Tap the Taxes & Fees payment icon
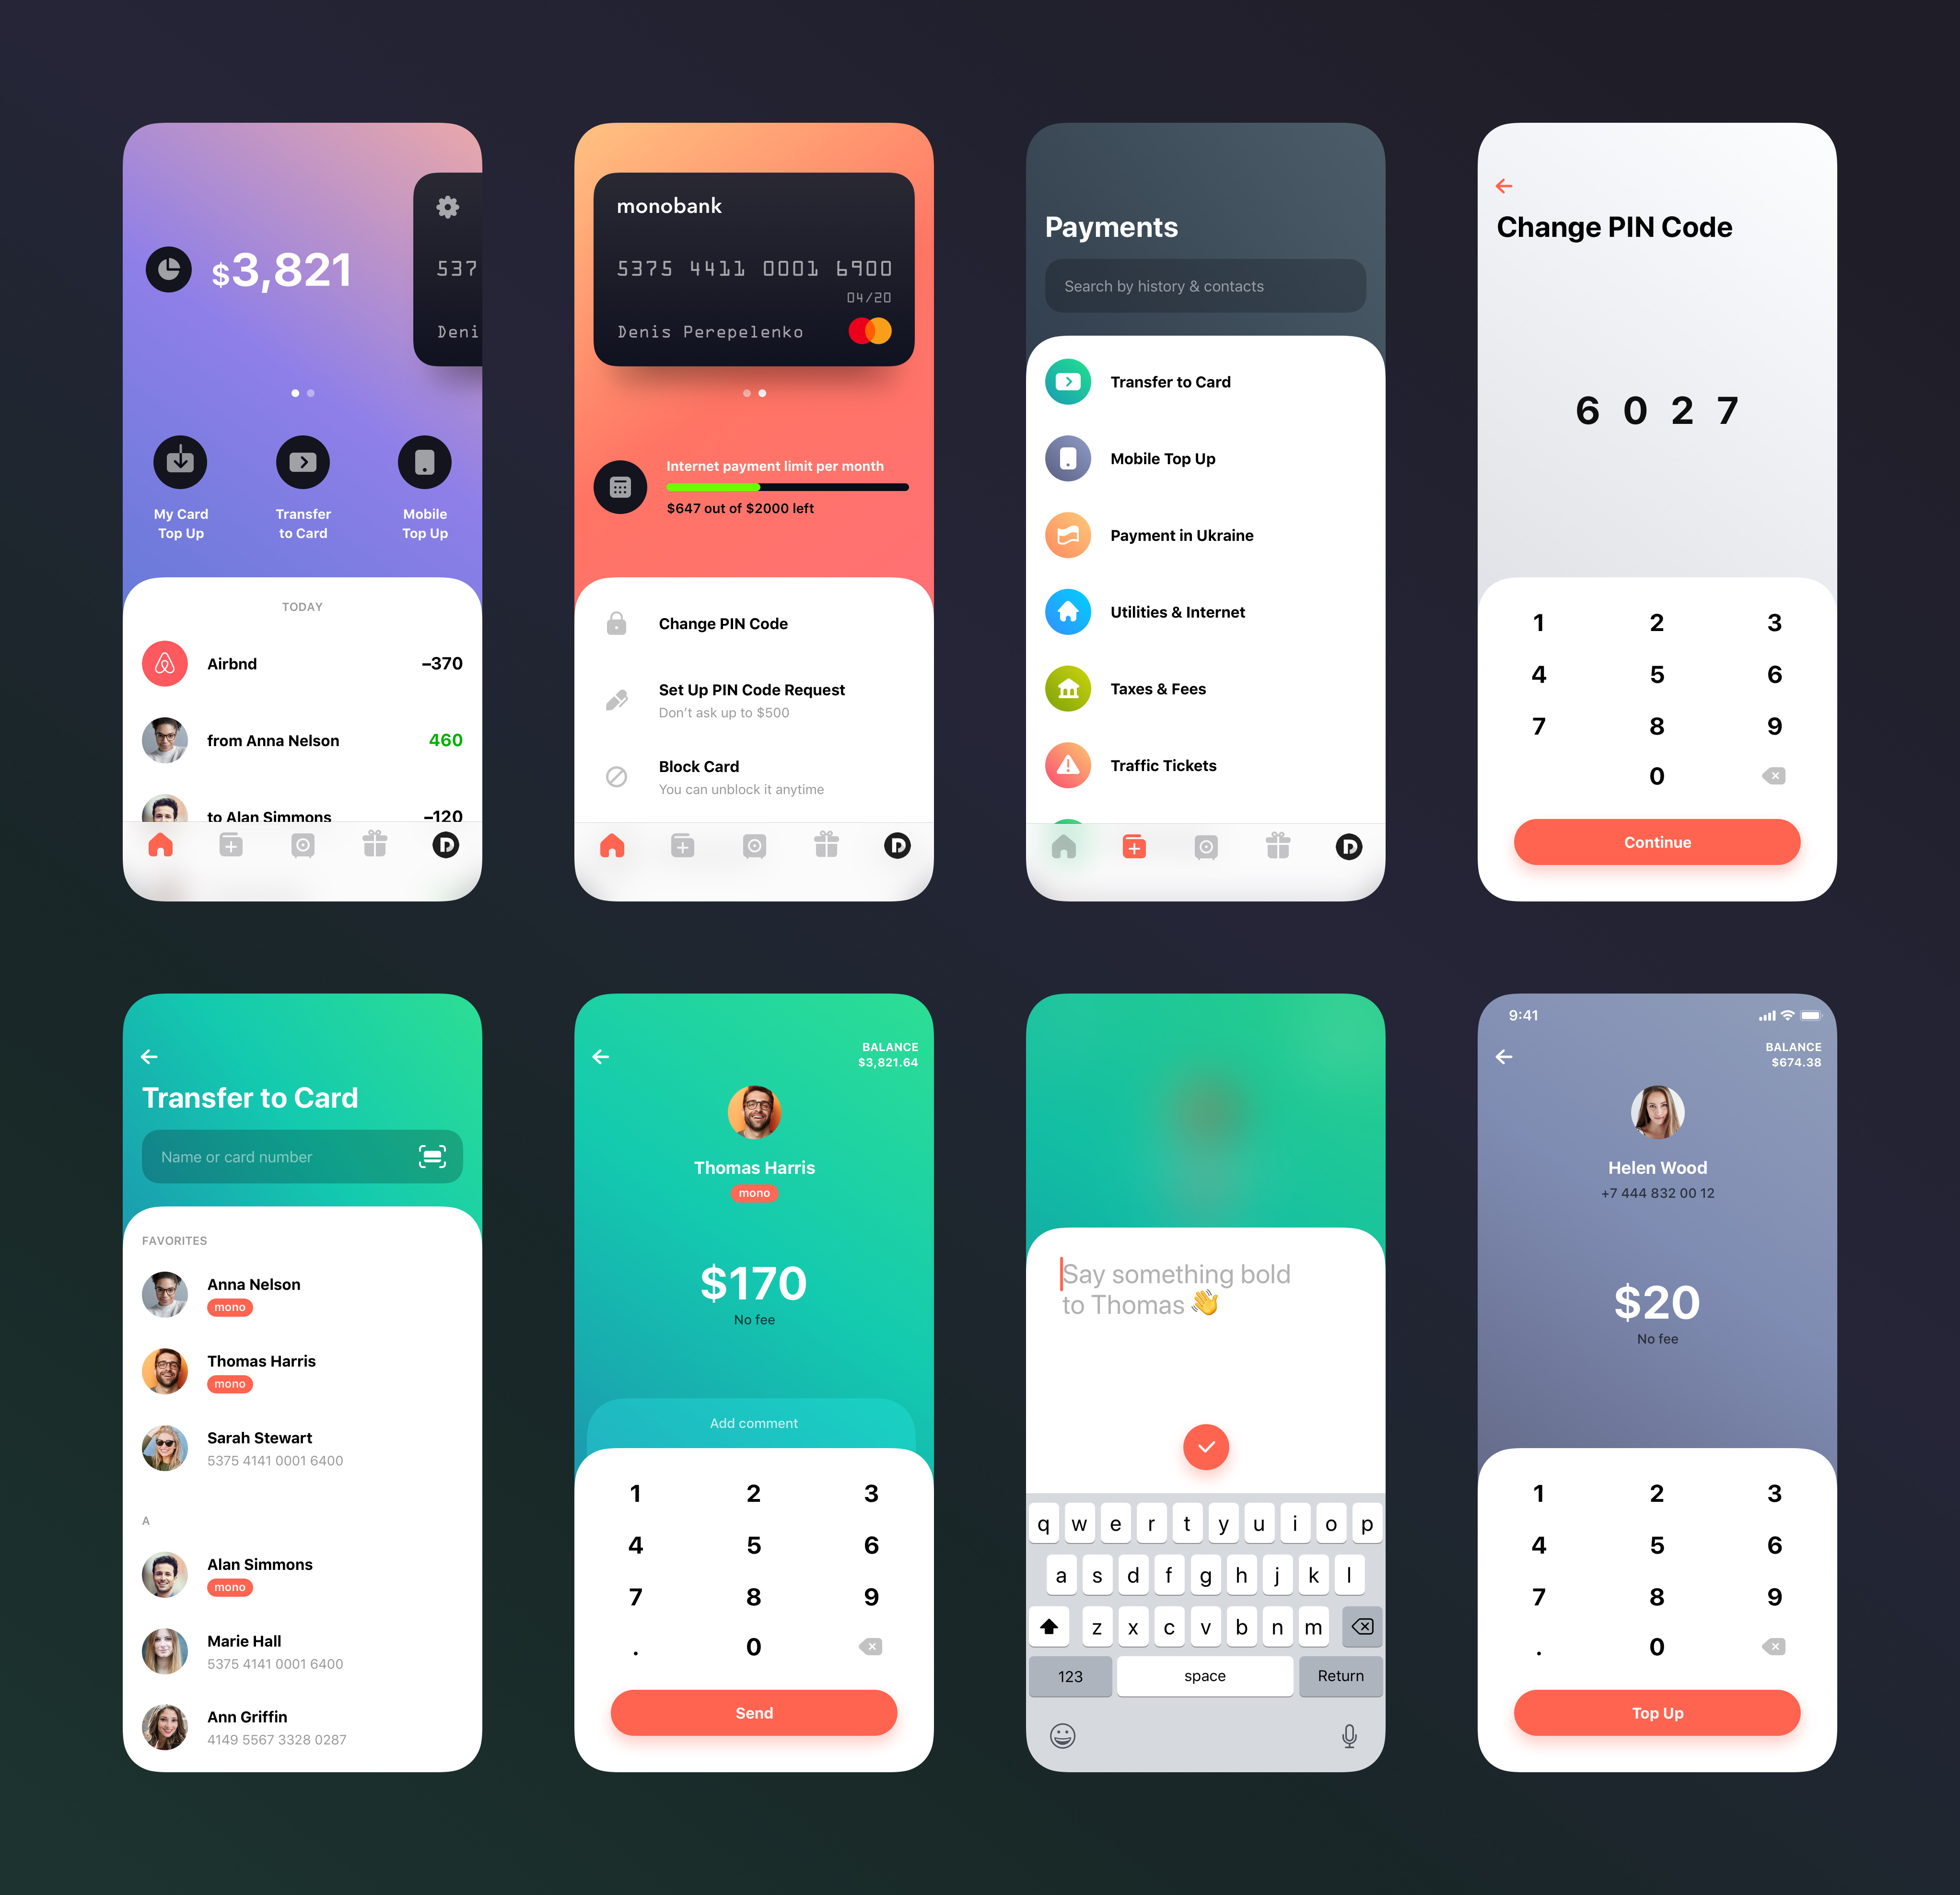This screenshot has height=1895, width=1960. tap(1069, 688)
